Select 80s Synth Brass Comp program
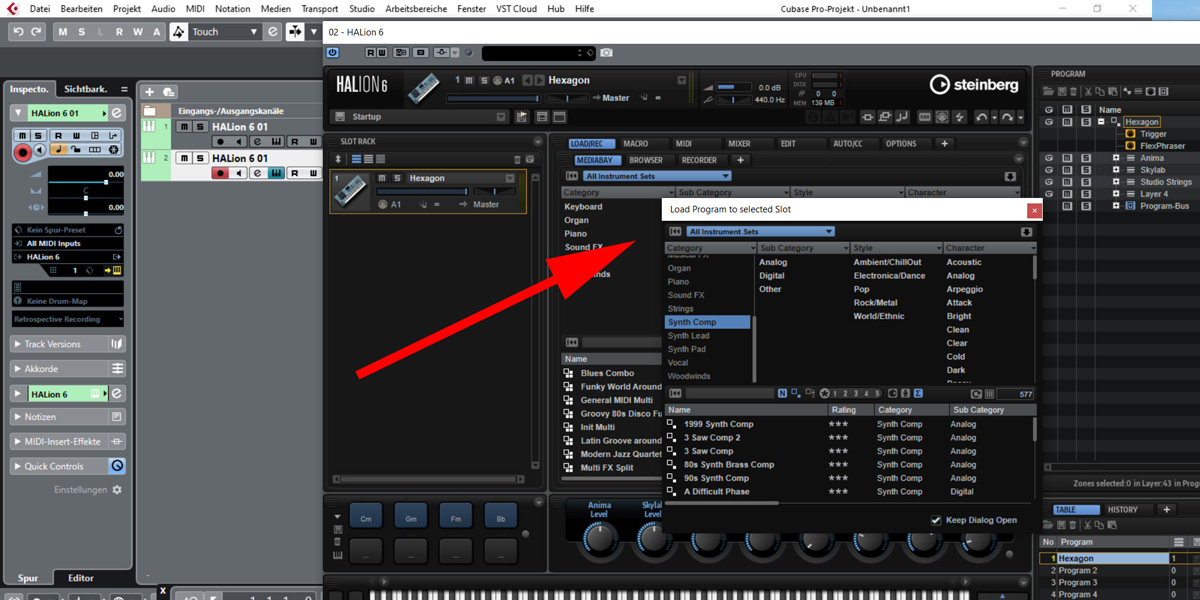 (x=729, y=465)
